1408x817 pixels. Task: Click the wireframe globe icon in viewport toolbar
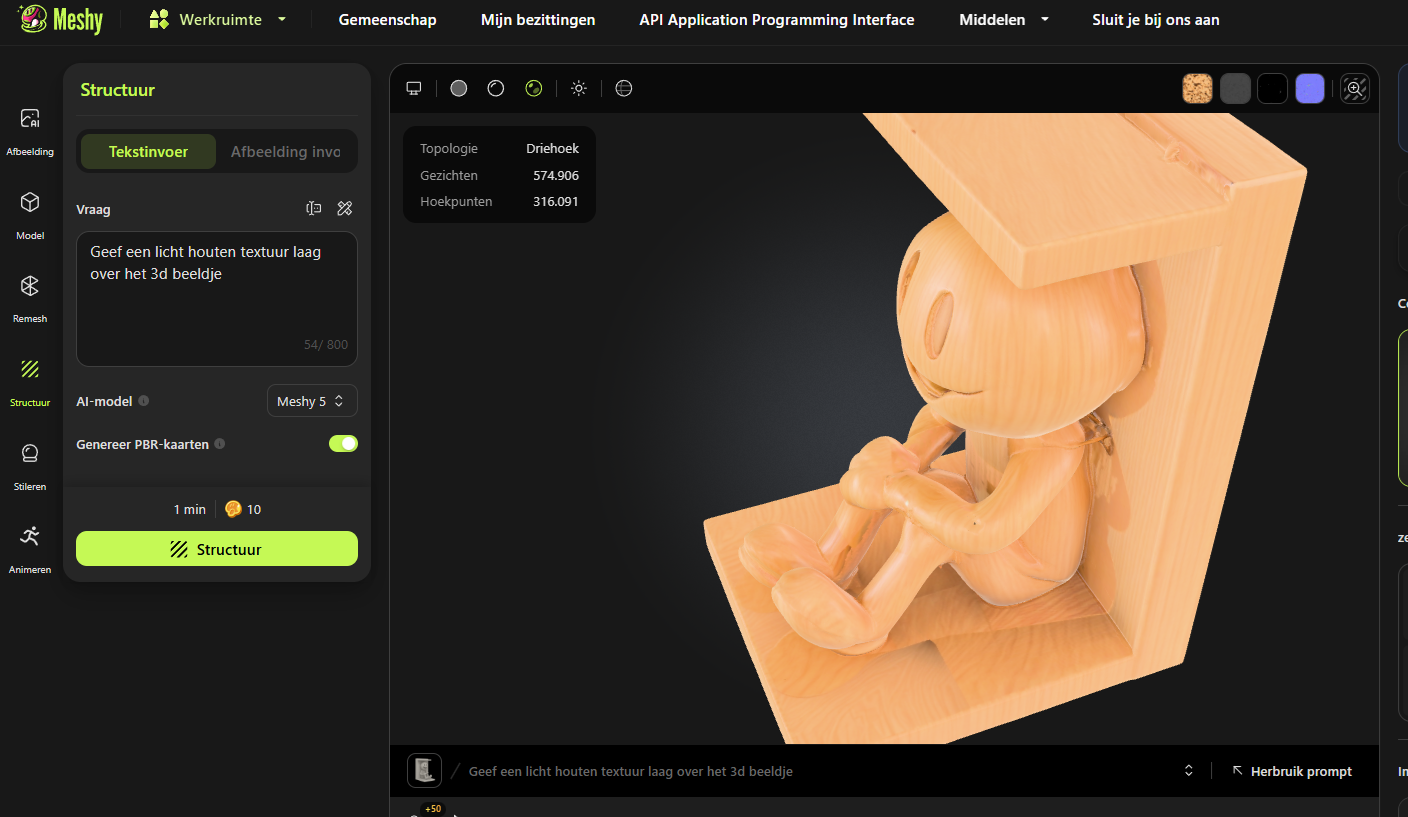624,88
